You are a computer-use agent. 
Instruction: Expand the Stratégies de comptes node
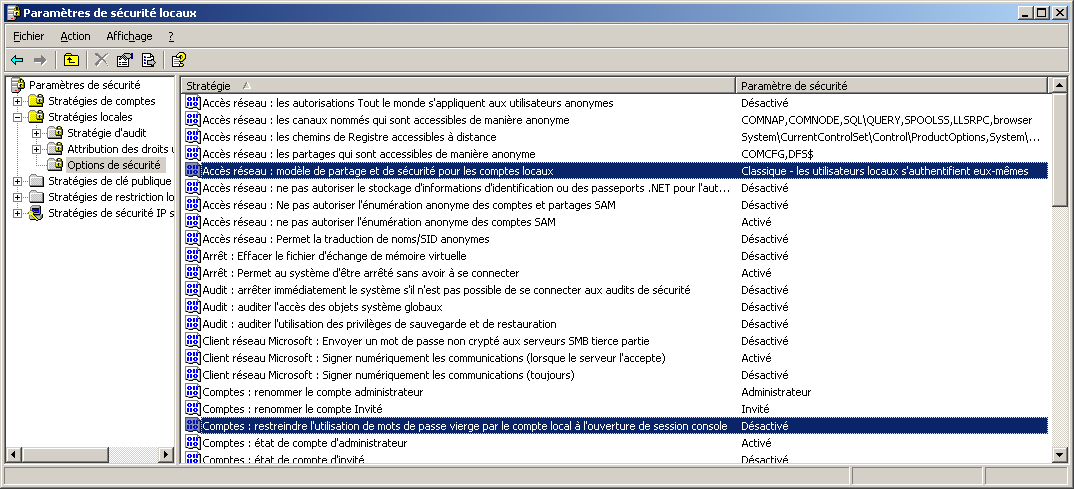pos(18,101)
